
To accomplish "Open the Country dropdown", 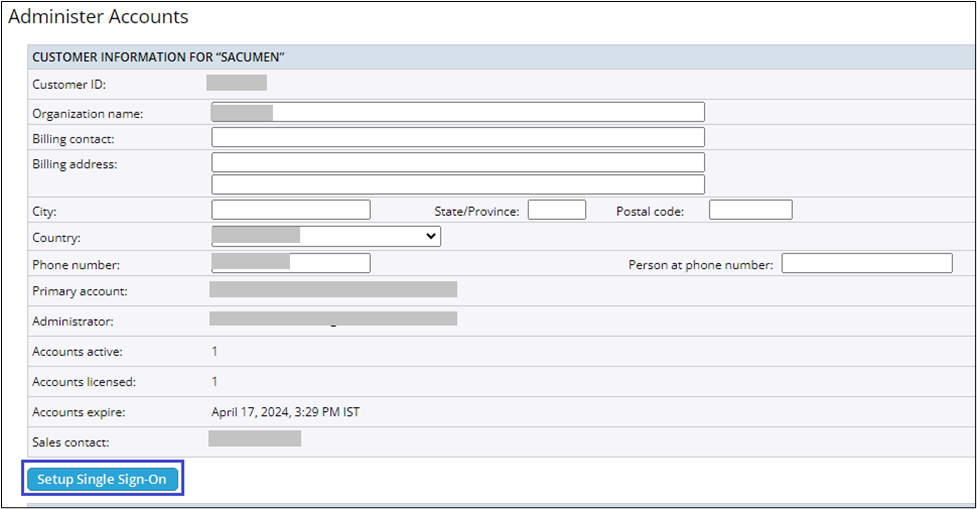I will point(326,236).
